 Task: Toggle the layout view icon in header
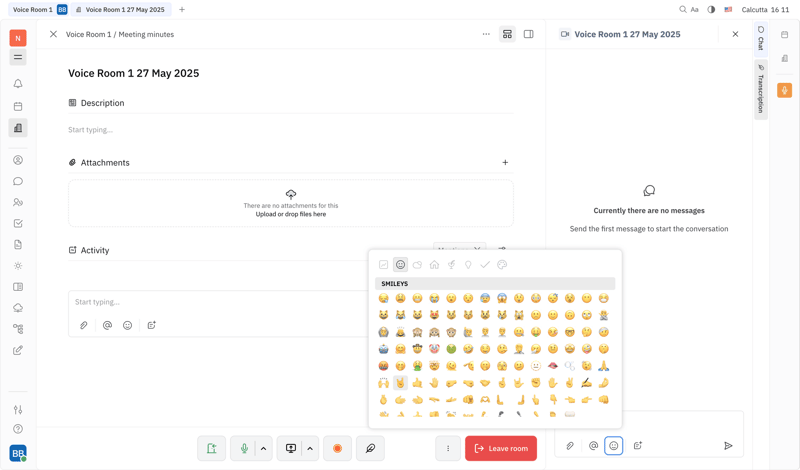pyautogui.click(x=507, y=34)
